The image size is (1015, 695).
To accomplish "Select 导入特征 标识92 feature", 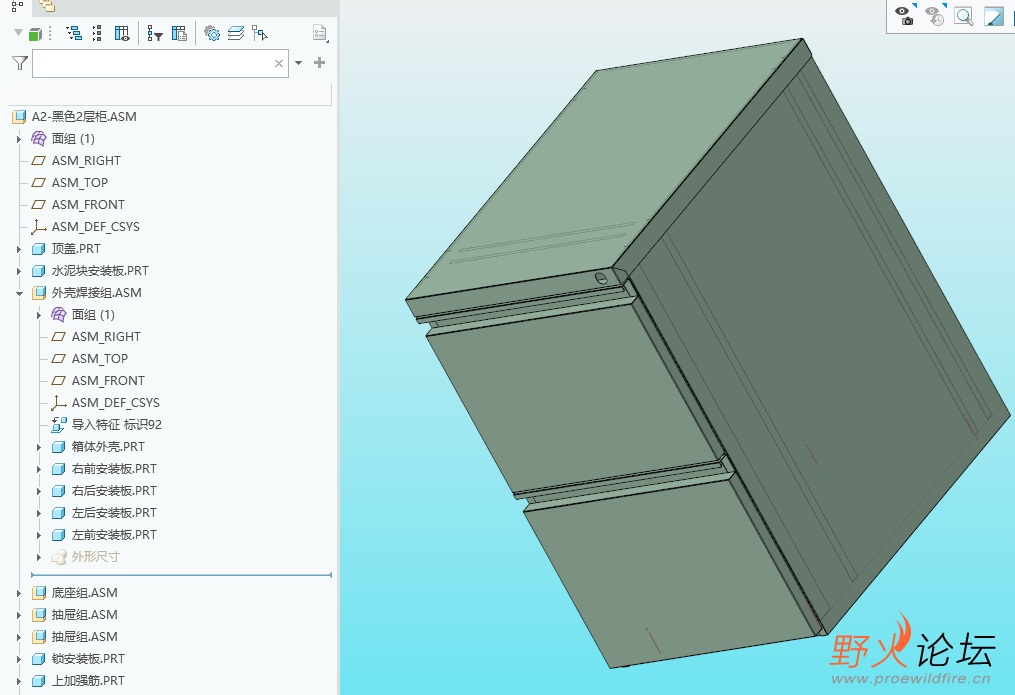I will (x=117, y=425).
